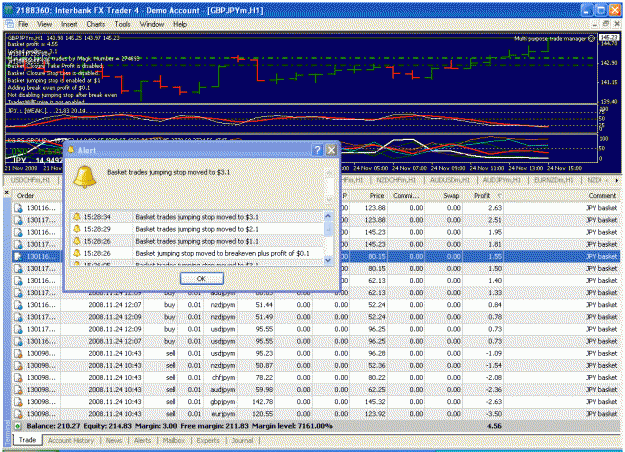Open the Account History tab

click(71, 440)
